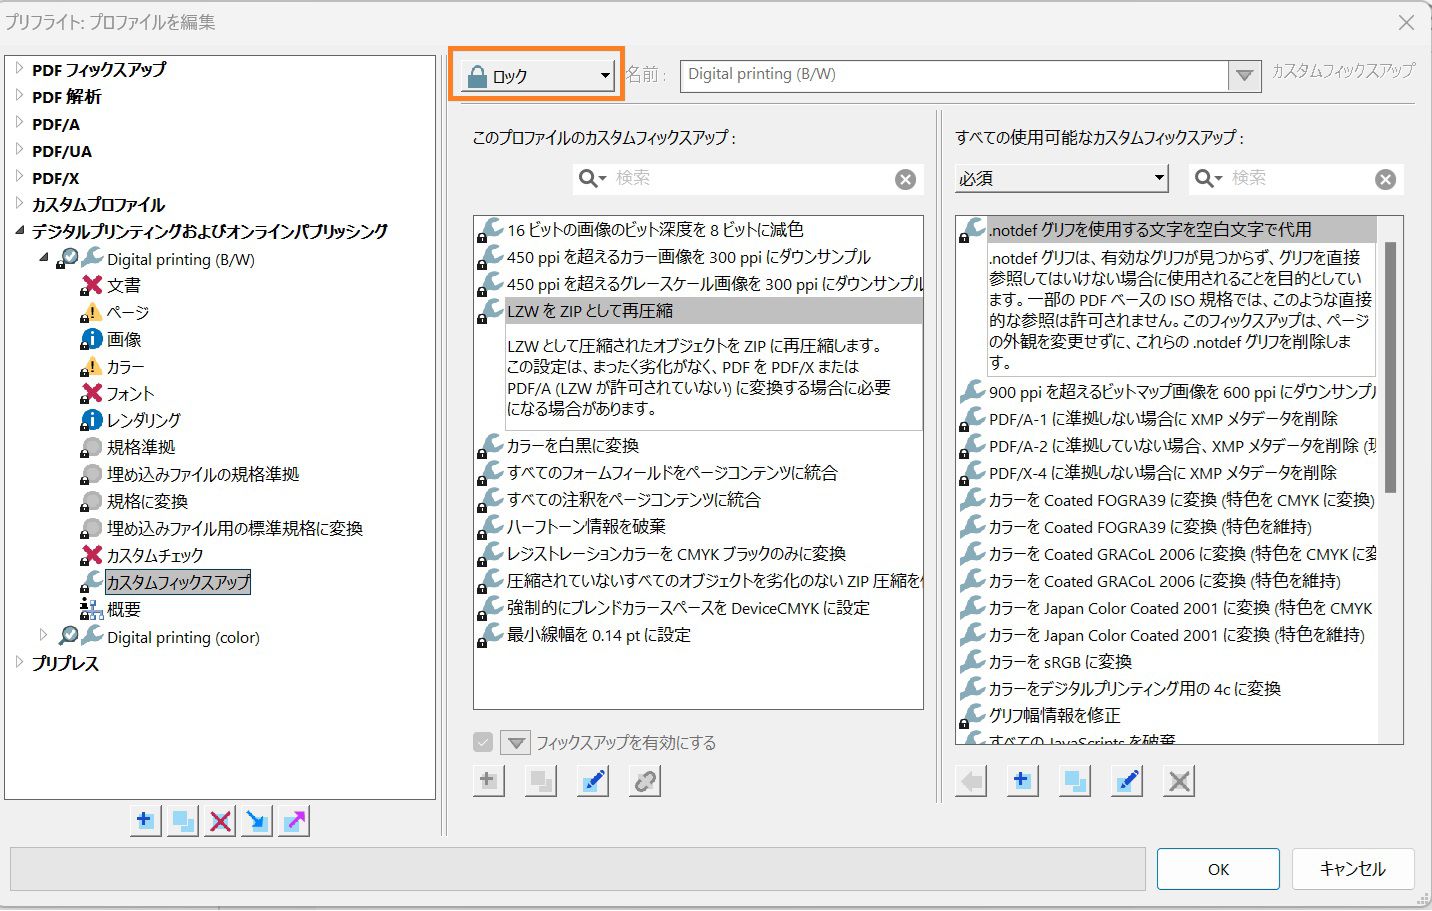Viewport: 1432px width, 911px height.
Task: Unlink the fixup using the chain icon
Action: (x=644, y=781)
